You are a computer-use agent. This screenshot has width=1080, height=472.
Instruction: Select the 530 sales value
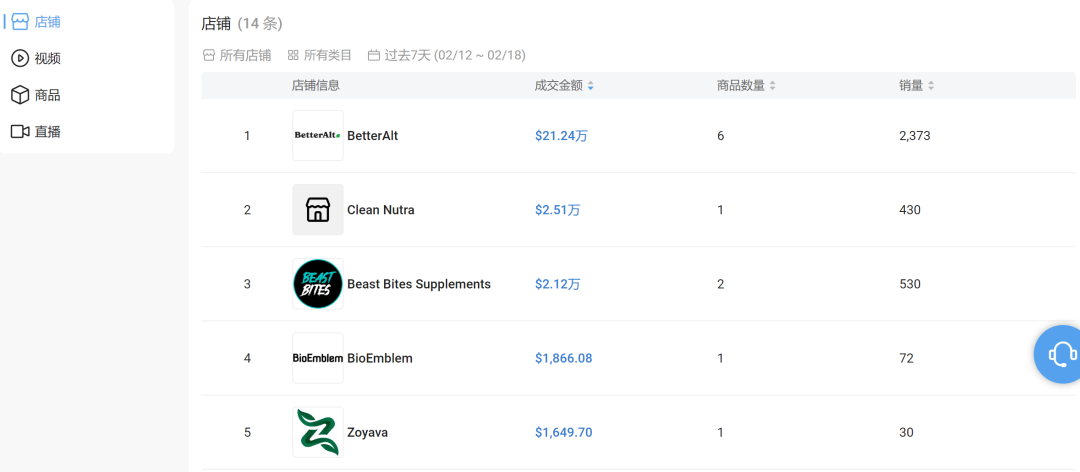910,284
